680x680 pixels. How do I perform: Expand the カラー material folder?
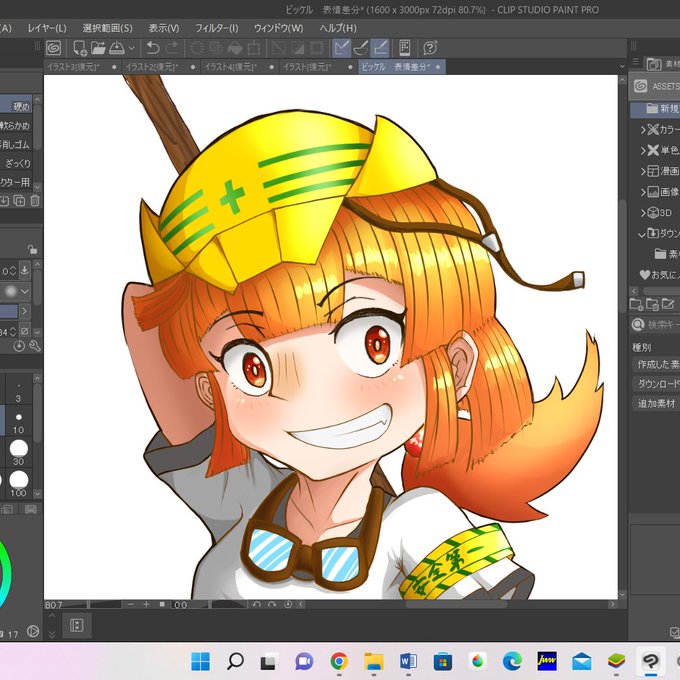point(643,129)
